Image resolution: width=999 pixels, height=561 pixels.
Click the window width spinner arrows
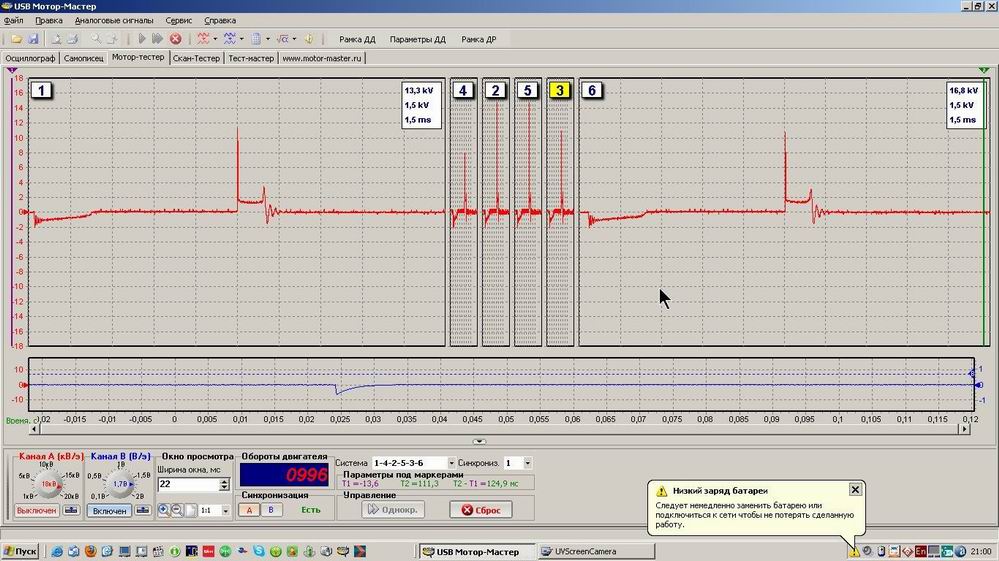point(224,484)
